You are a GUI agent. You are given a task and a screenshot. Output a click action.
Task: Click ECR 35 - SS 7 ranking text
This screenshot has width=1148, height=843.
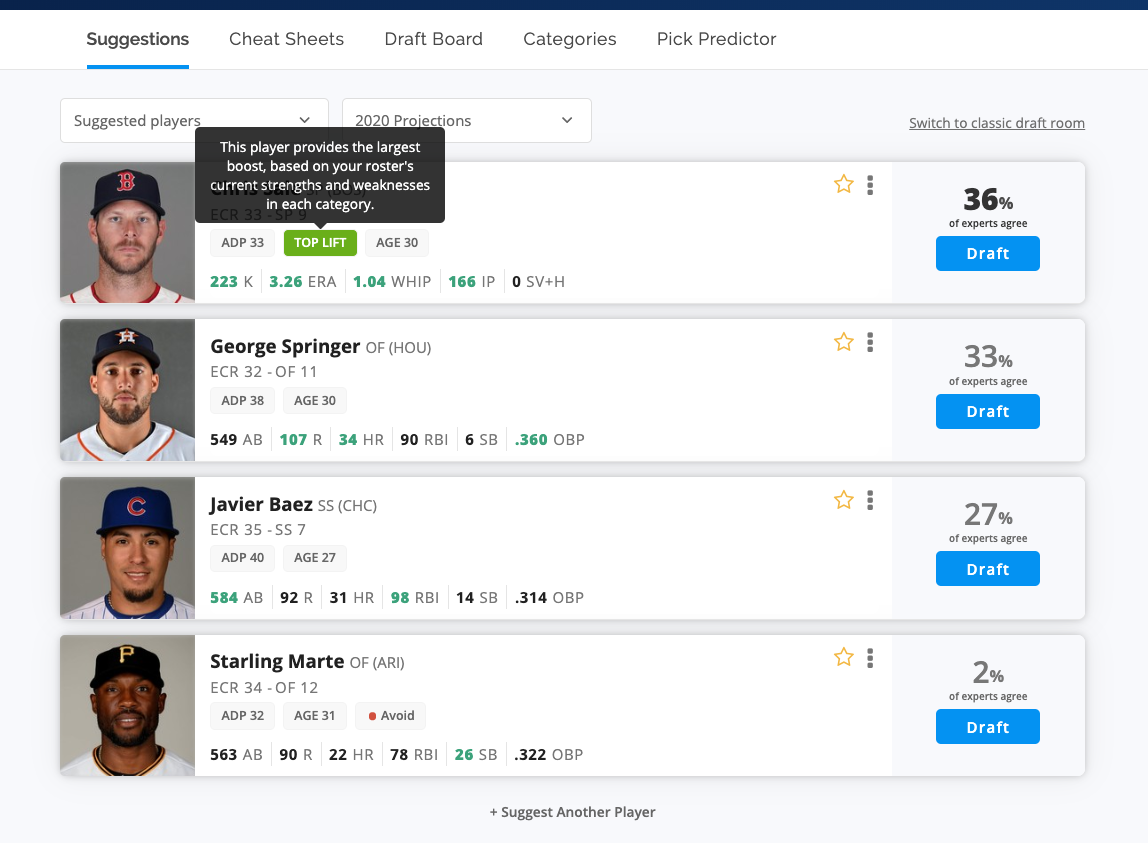coord(258,530)
